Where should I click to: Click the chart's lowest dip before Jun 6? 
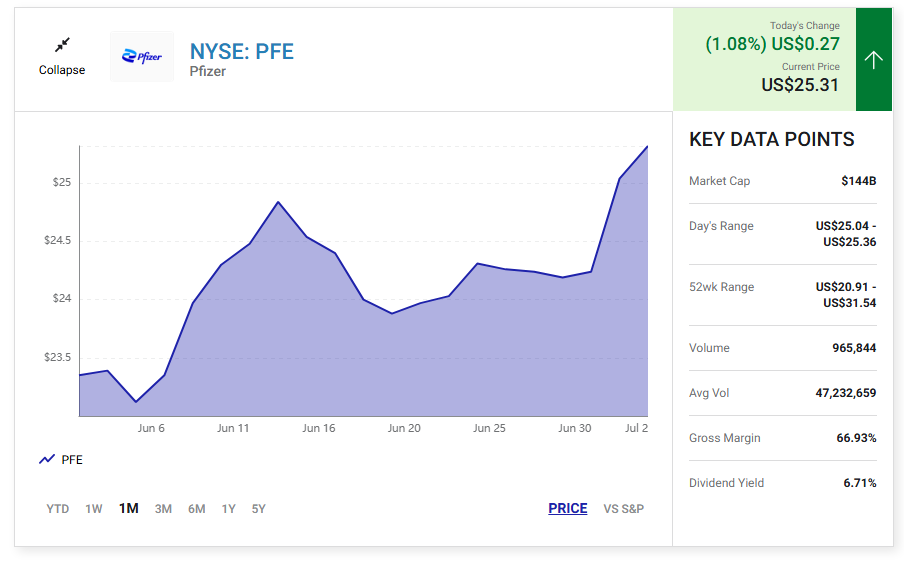(x=136, y=401)
